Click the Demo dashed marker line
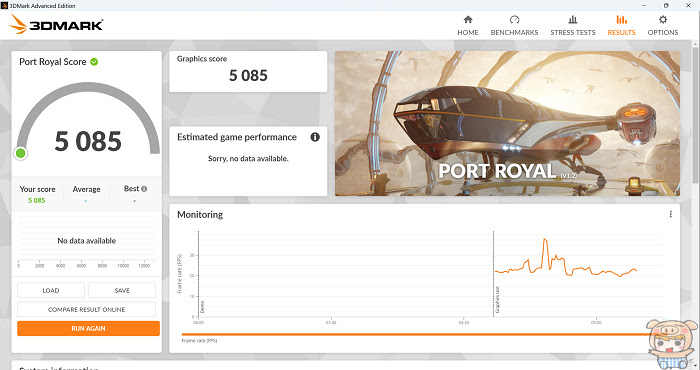The width and height of the screenshot is (700, 370). (198, 273)
